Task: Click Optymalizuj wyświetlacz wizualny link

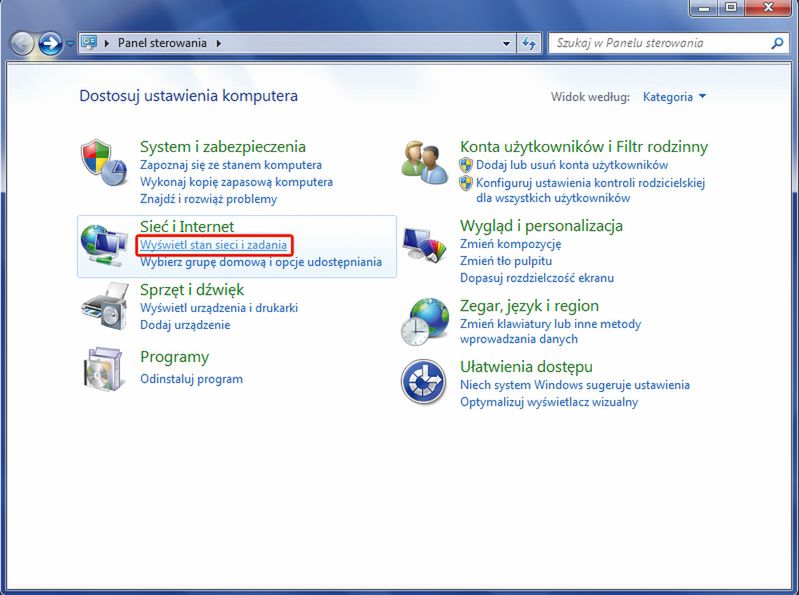Action: pyautogui.click(x=549, y=402)
